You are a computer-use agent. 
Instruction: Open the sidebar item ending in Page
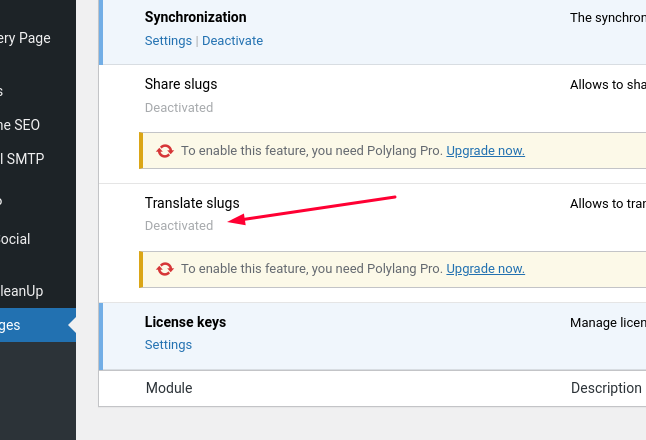click(25, 38)
